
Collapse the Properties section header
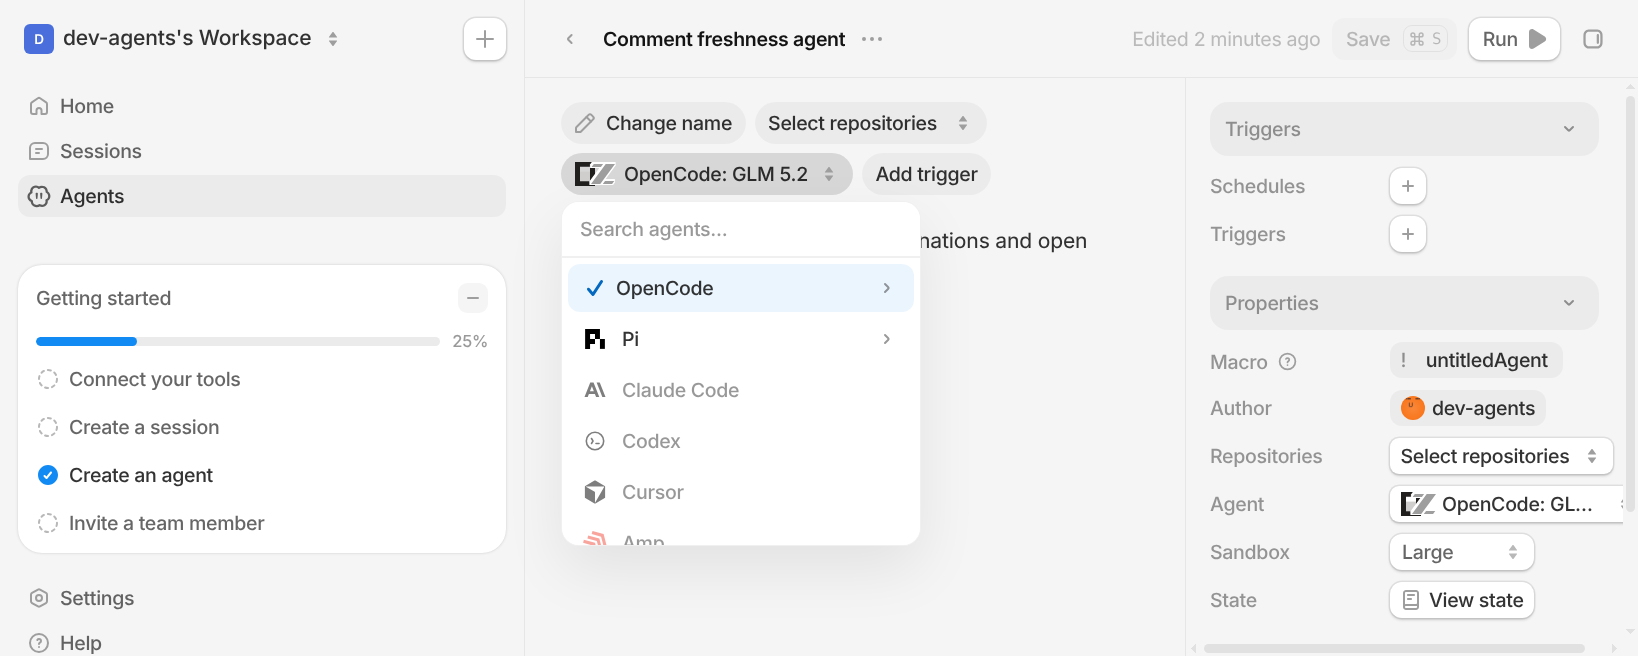pos(1404,303)
